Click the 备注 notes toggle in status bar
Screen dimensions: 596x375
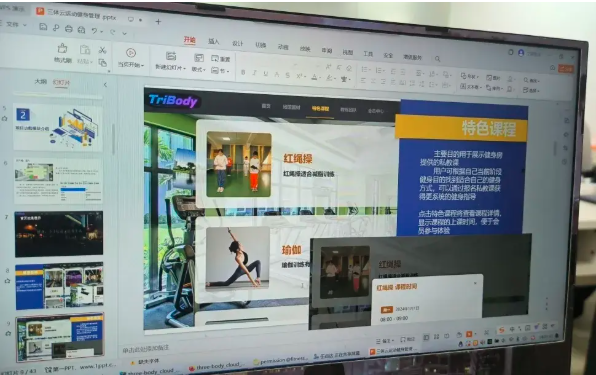pyautogui.click(x=385, y=340)
